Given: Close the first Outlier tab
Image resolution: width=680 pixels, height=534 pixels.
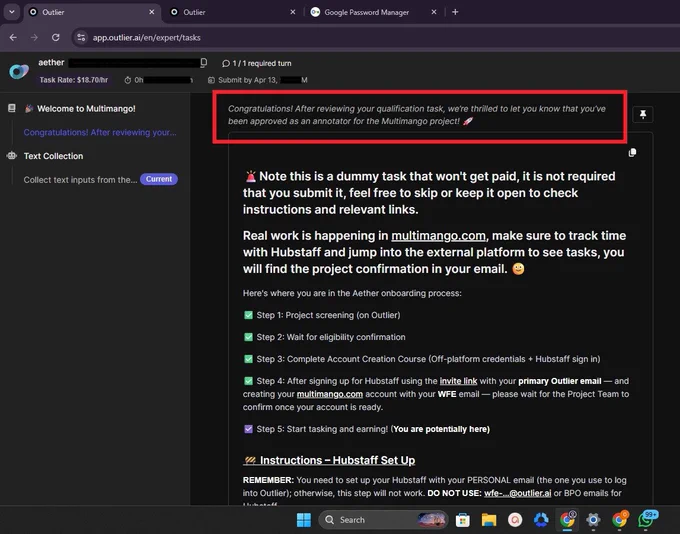Looking at the screenshot, I should [x=151, y=12].
